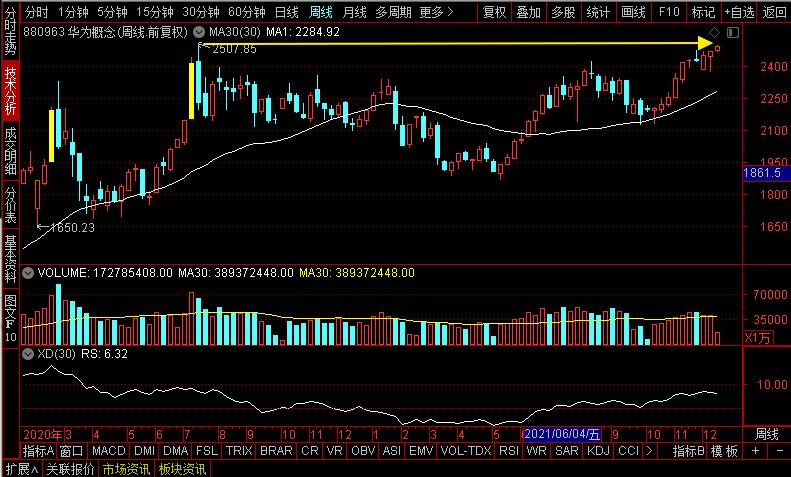The image size is (791, 477).
Task: Click the diamond icon above chart
Action: (x=714, y=33)
